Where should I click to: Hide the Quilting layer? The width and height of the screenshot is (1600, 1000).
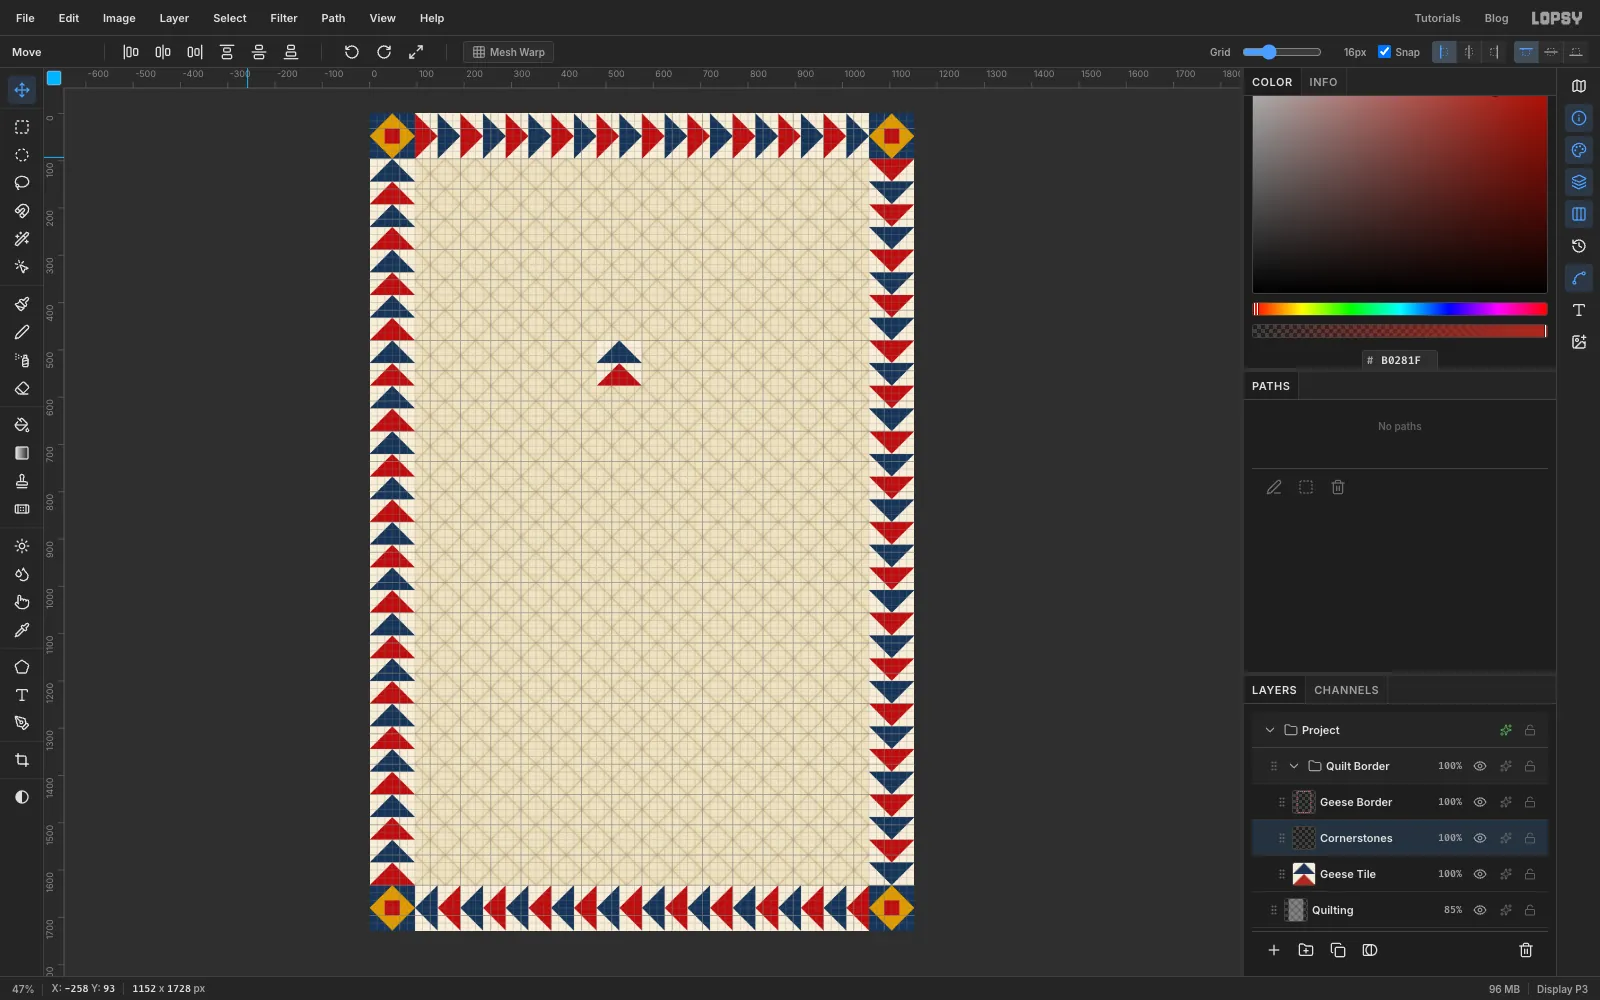point(1480,910)
